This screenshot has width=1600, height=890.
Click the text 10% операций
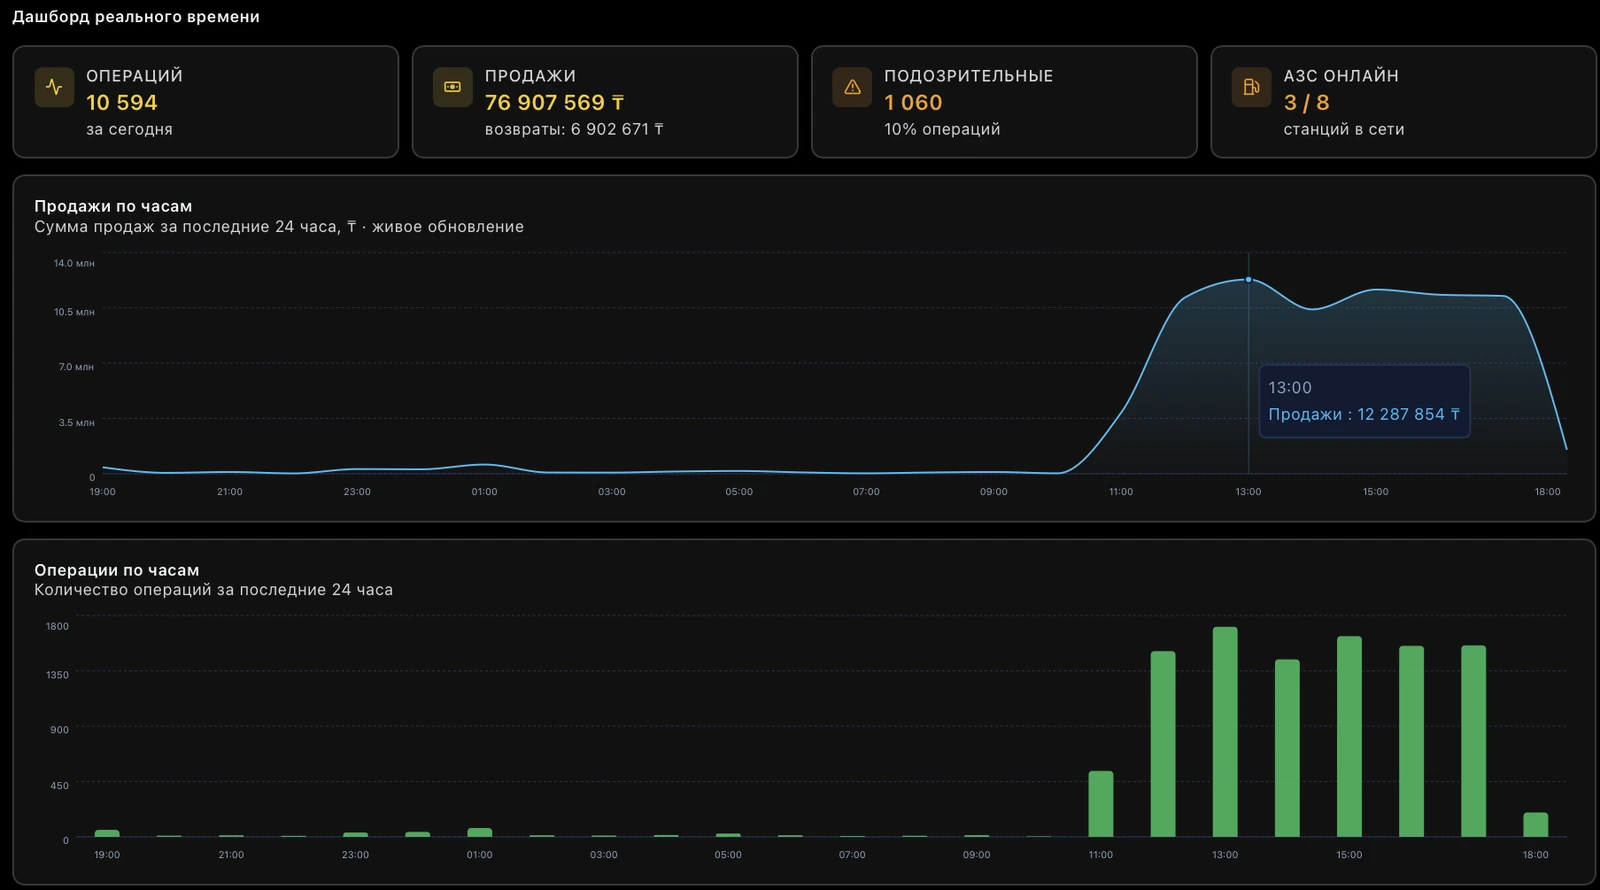(x=942, y=129)
